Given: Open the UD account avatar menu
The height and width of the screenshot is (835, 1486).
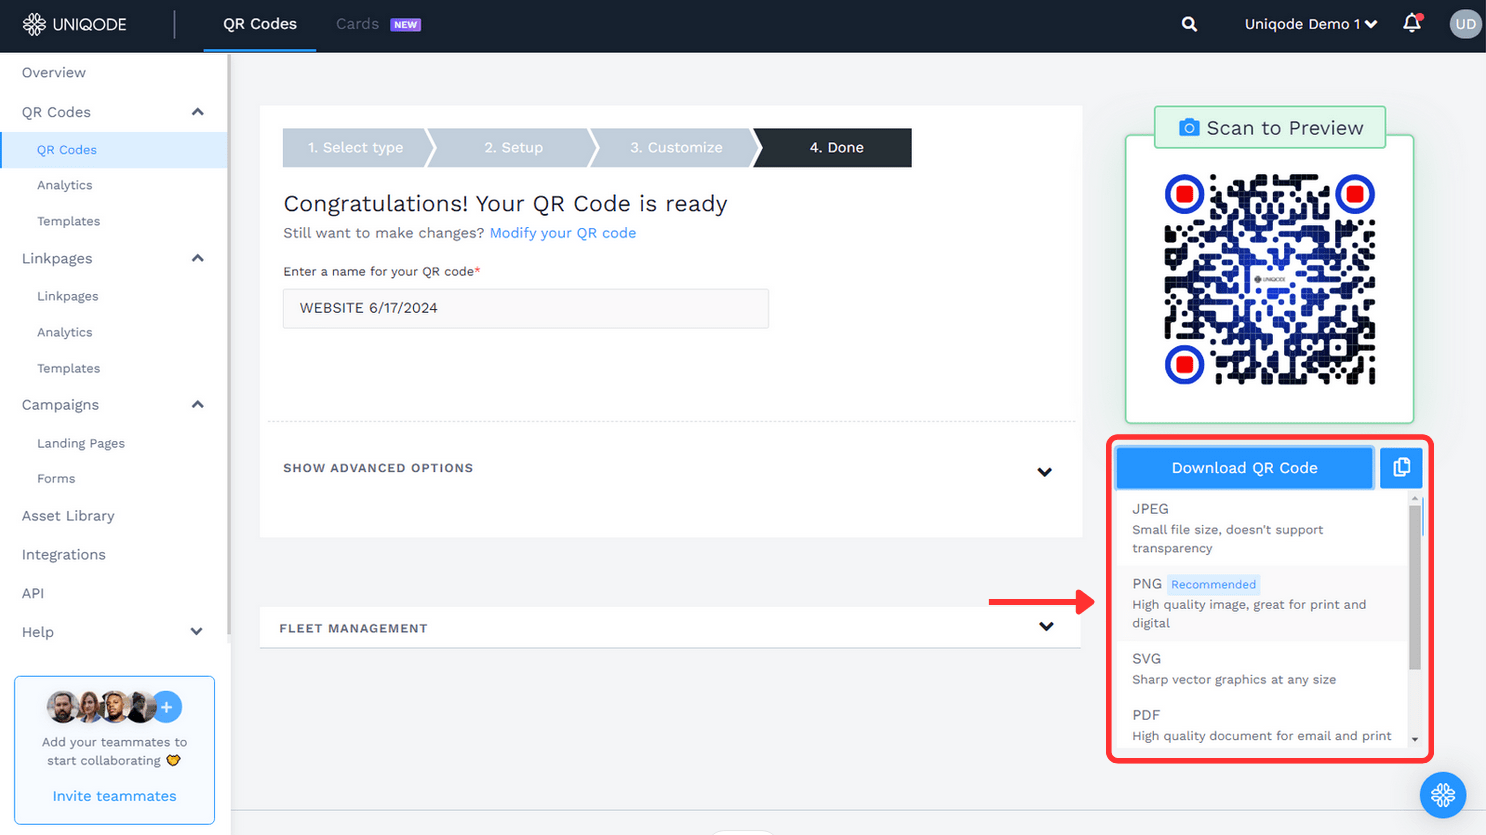Looking at the screenshot, I should coord(1465,23).
